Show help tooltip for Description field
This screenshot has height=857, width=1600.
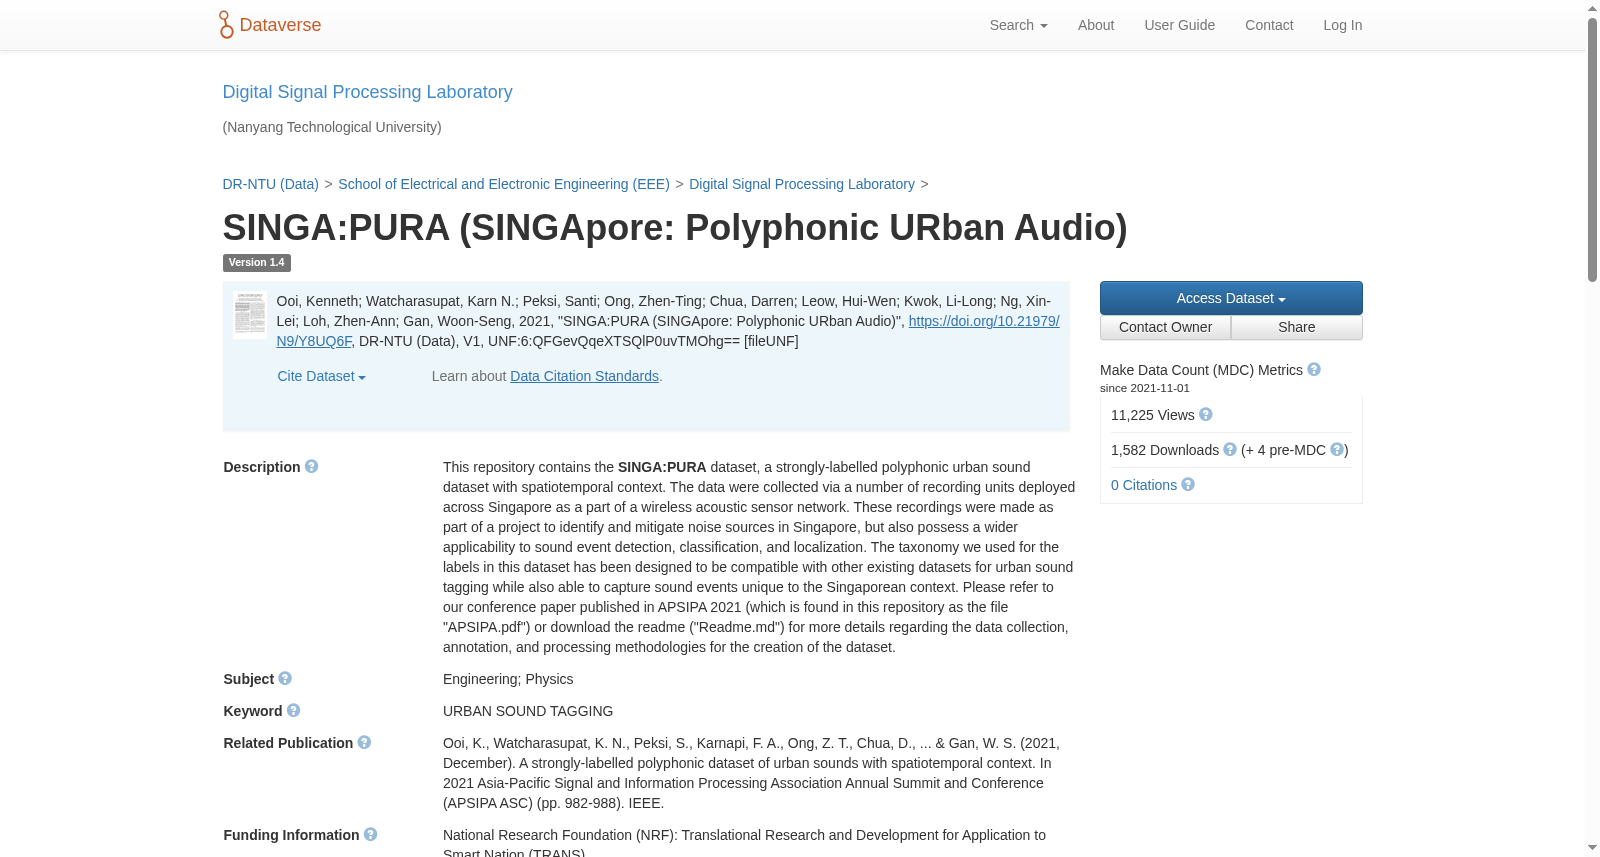click(x=312, y=467)
